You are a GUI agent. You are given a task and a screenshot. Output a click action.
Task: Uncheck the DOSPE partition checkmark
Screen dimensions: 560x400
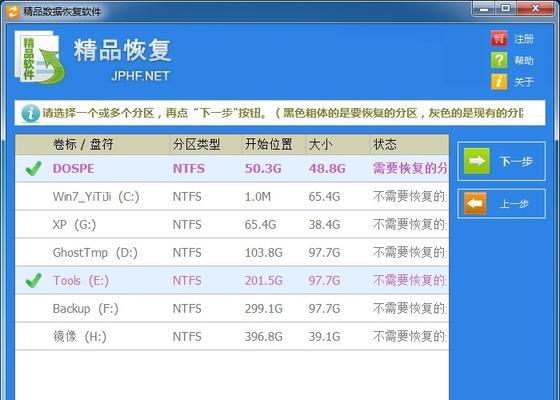(34, 169)
